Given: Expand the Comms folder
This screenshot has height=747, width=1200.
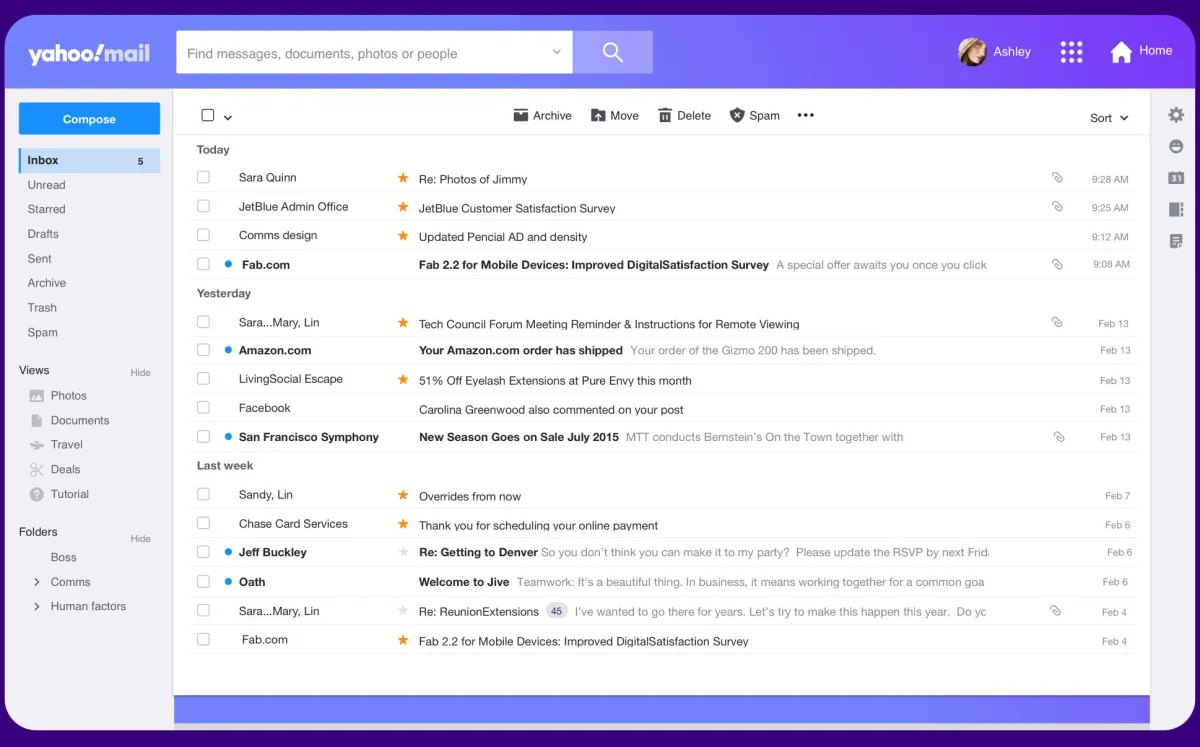Looking at the screenshot, I should point(37,582).
